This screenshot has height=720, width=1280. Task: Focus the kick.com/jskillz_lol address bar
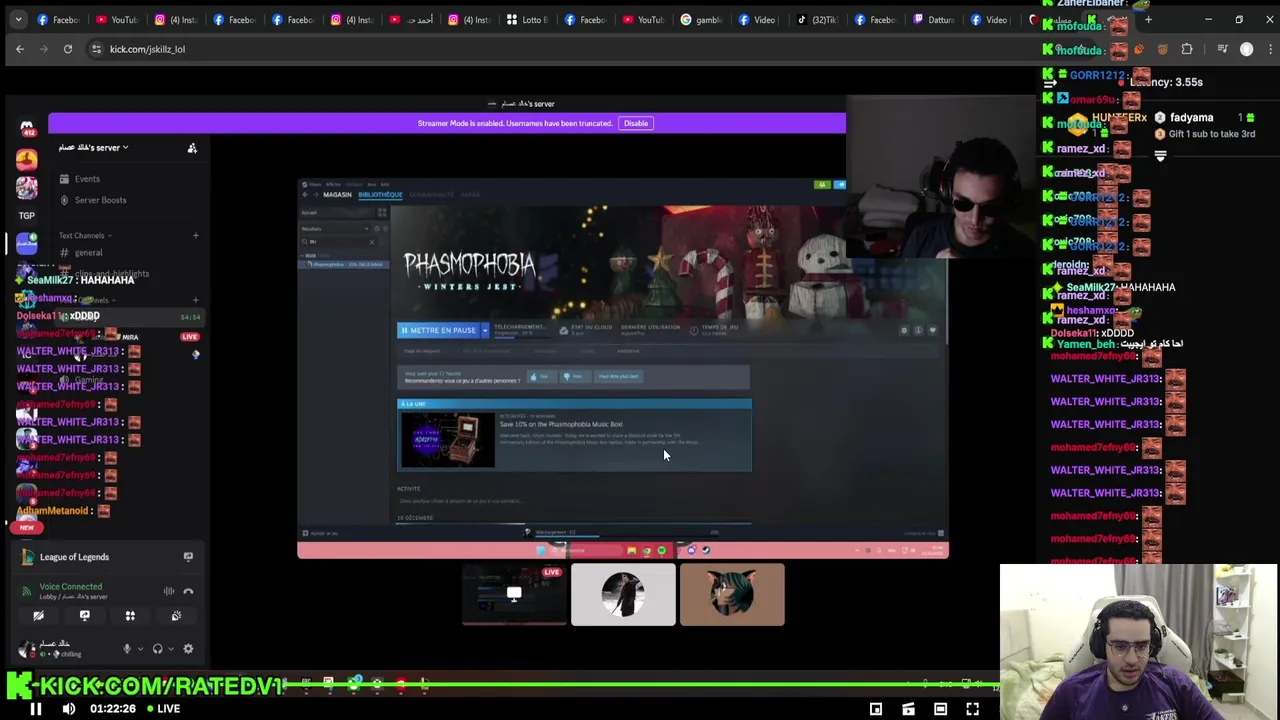pyautogui.click(x=147, y=49)
